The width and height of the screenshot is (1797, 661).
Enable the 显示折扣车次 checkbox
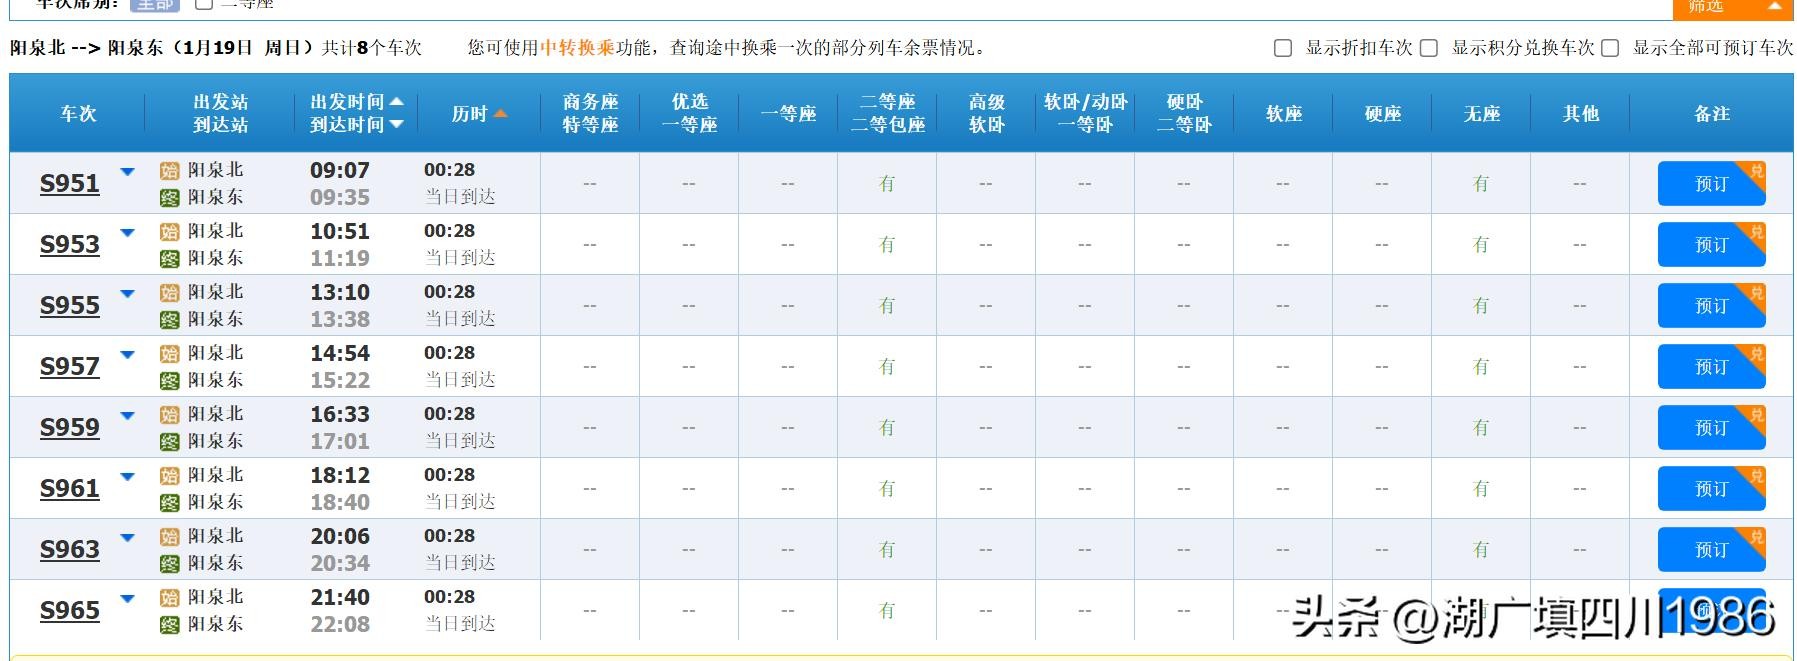click(1283, 48)
